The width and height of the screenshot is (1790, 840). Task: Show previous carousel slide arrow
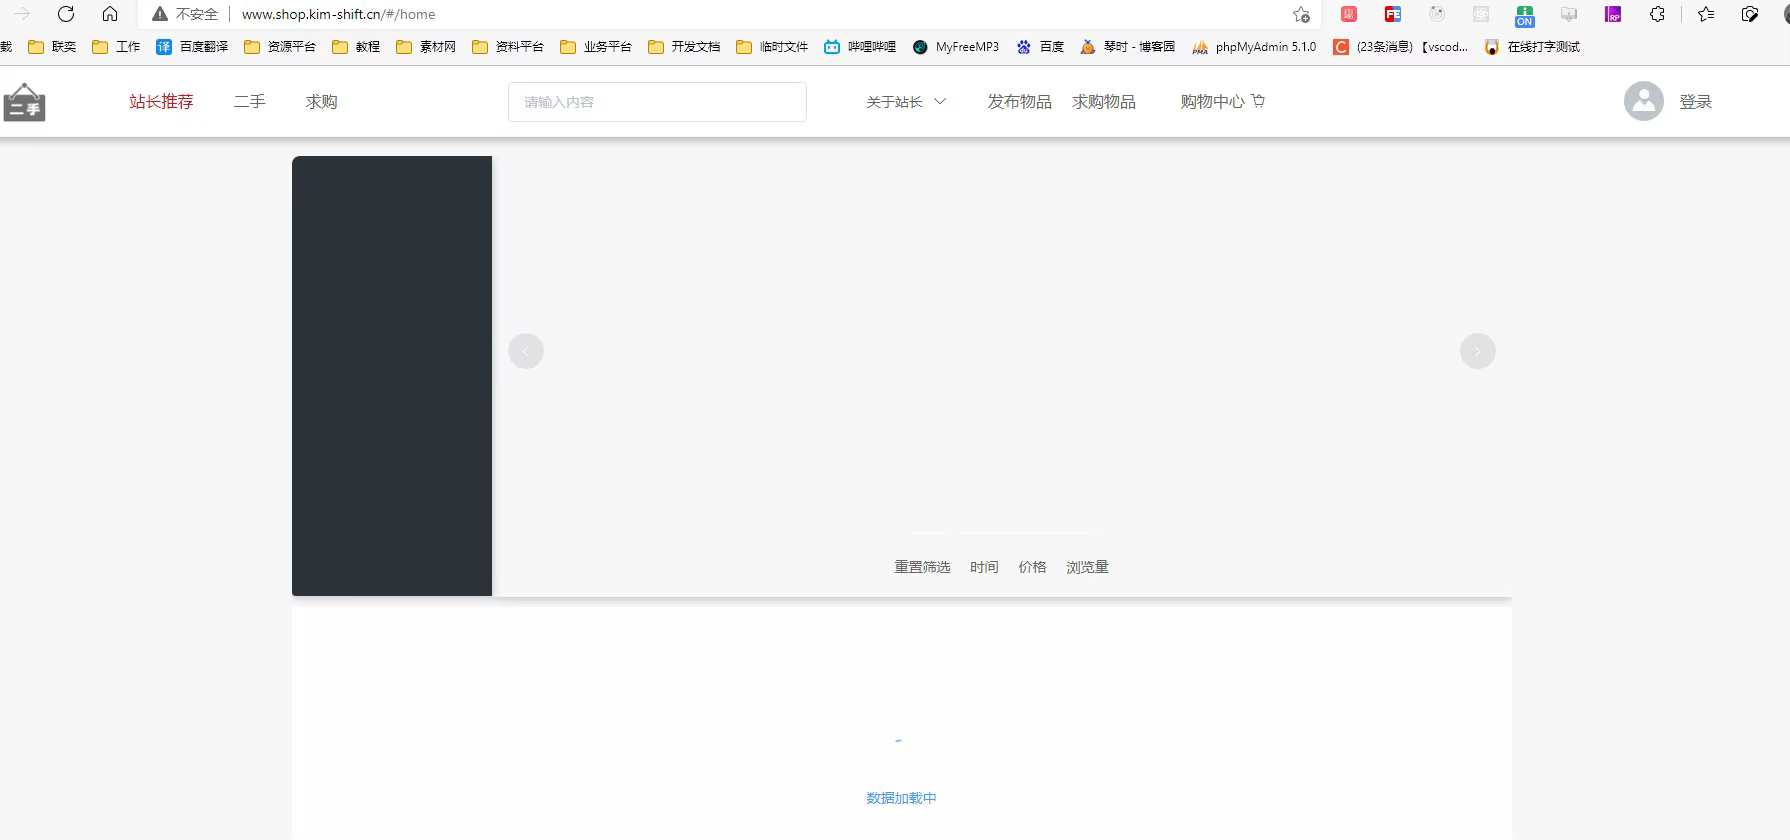coord(526,351)
